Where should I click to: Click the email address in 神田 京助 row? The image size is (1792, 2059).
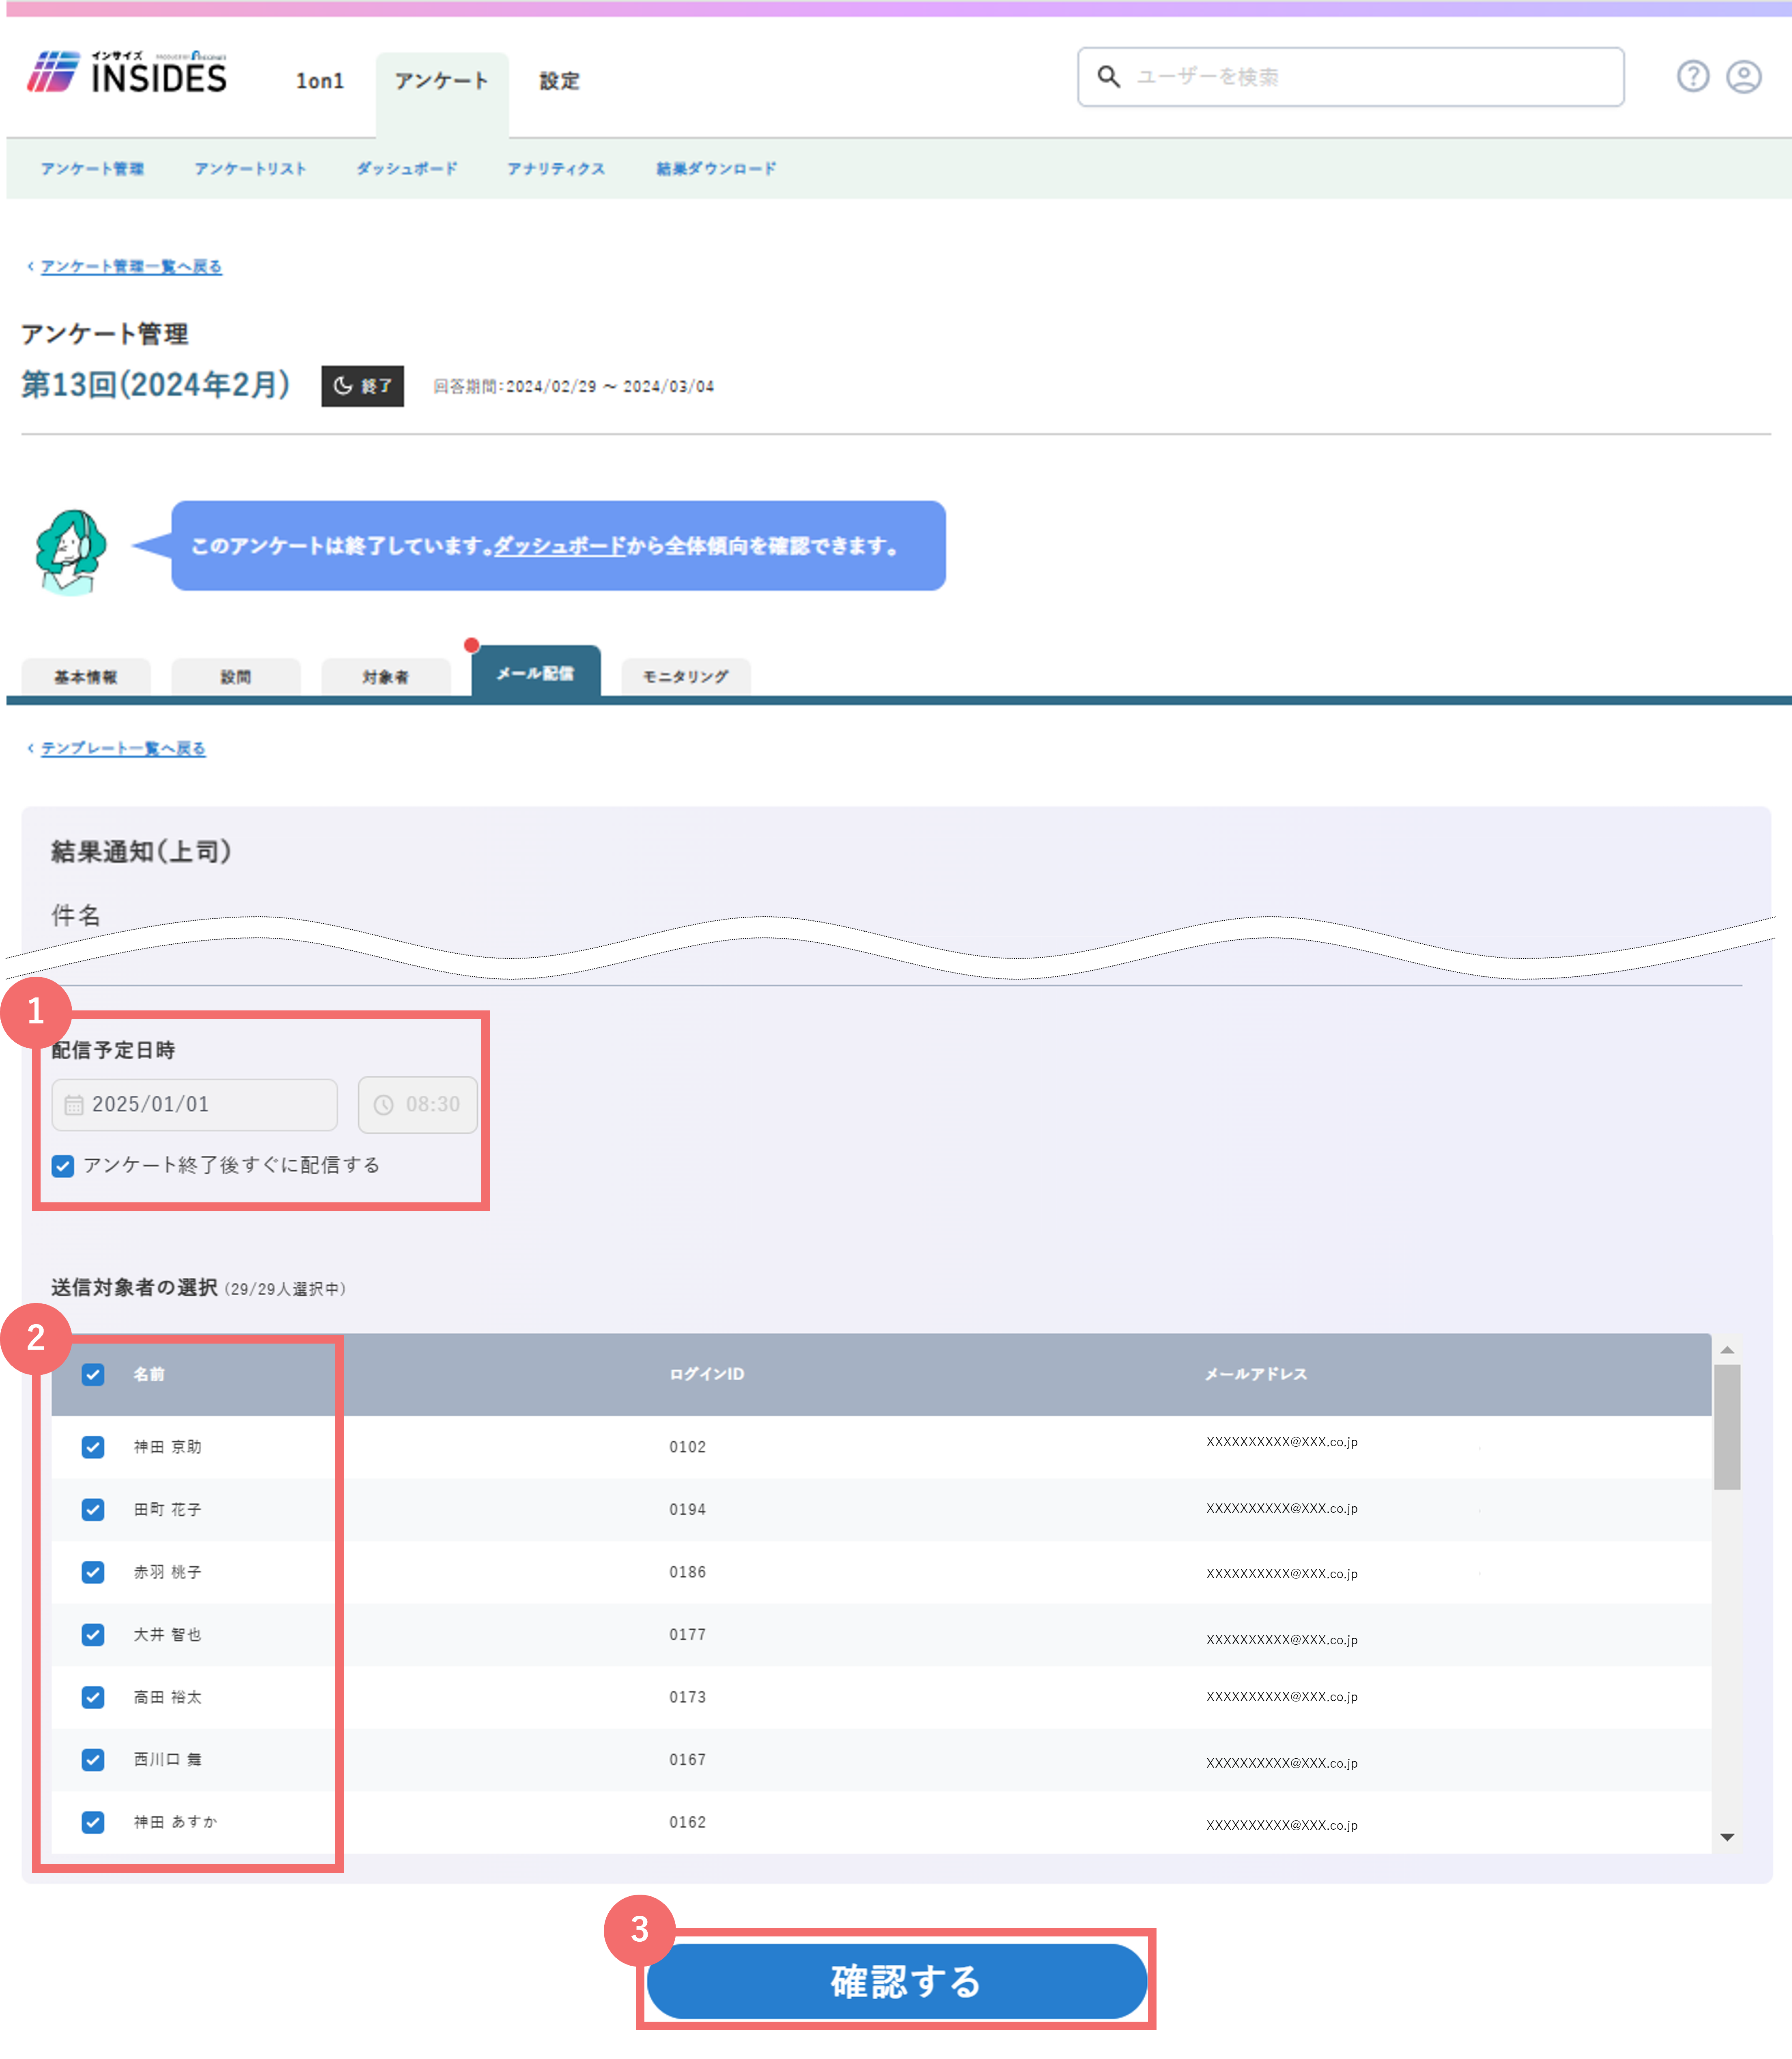click(x=1282, y=1443)
